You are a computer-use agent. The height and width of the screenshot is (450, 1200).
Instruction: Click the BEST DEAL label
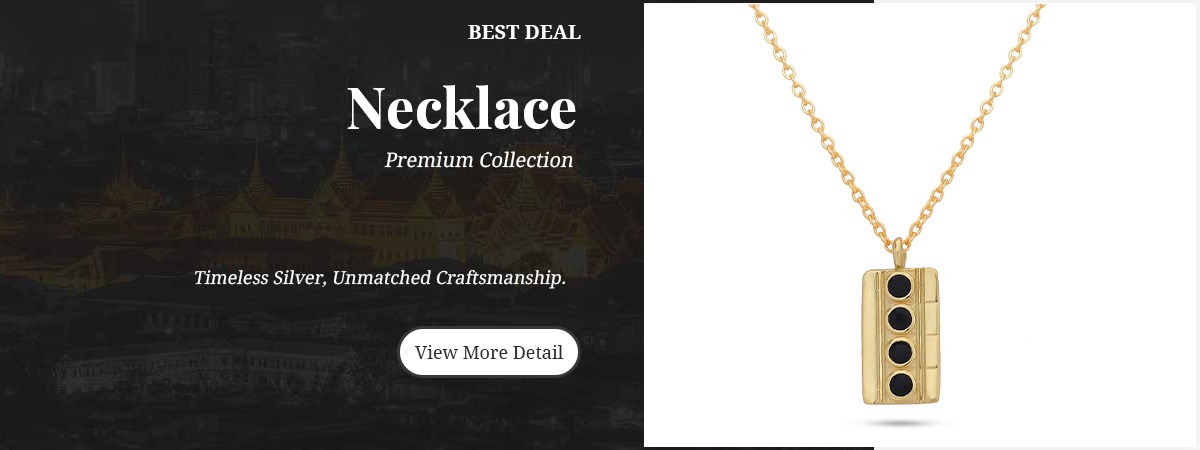(x=524, y=32)
